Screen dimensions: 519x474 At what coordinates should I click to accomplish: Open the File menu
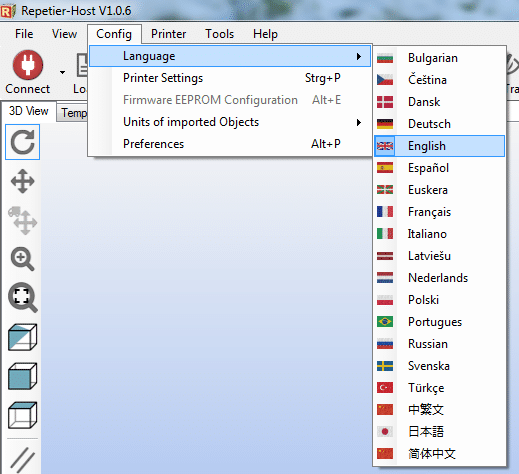(24, 34)
